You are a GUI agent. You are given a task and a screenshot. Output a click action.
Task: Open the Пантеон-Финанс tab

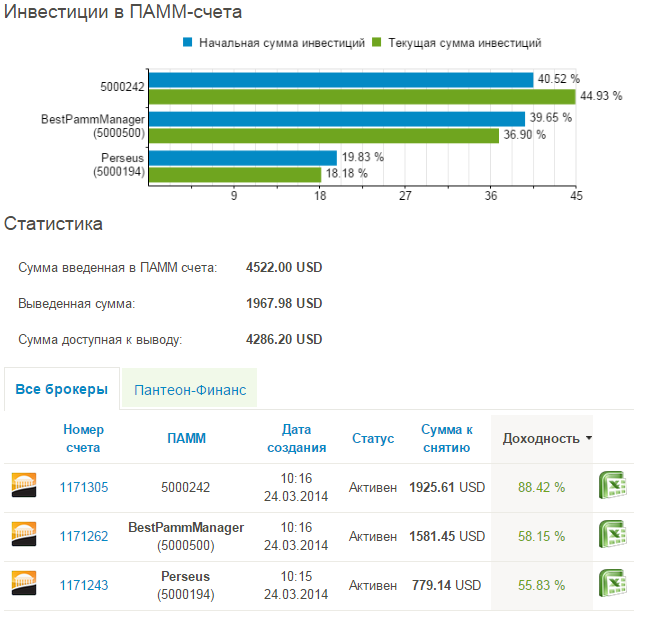click(x=190, y=390)
